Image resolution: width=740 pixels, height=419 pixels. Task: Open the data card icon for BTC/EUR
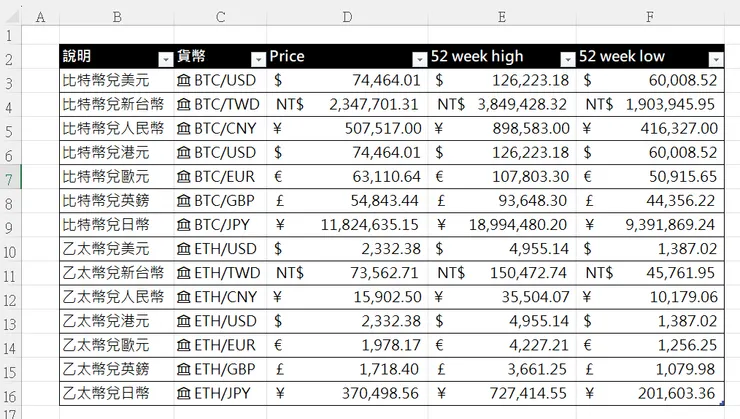point(184,177)
